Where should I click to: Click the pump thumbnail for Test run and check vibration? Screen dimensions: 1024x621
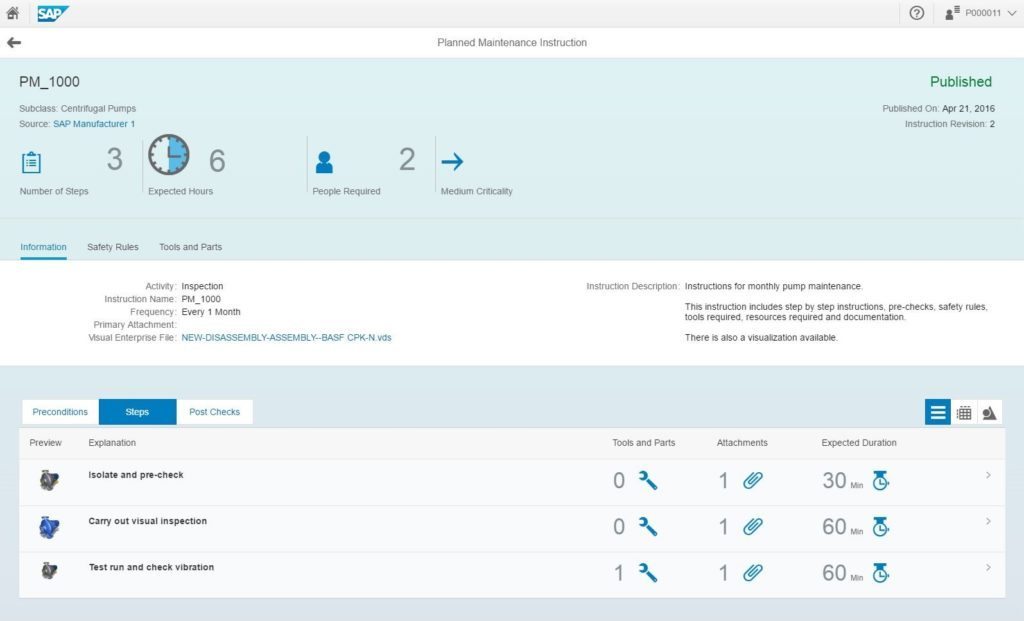point(49,571)
